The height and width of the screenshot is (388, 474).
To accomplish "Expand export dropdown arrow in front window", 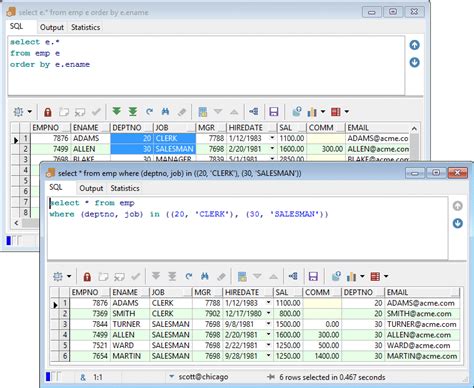I will point(386,276).
